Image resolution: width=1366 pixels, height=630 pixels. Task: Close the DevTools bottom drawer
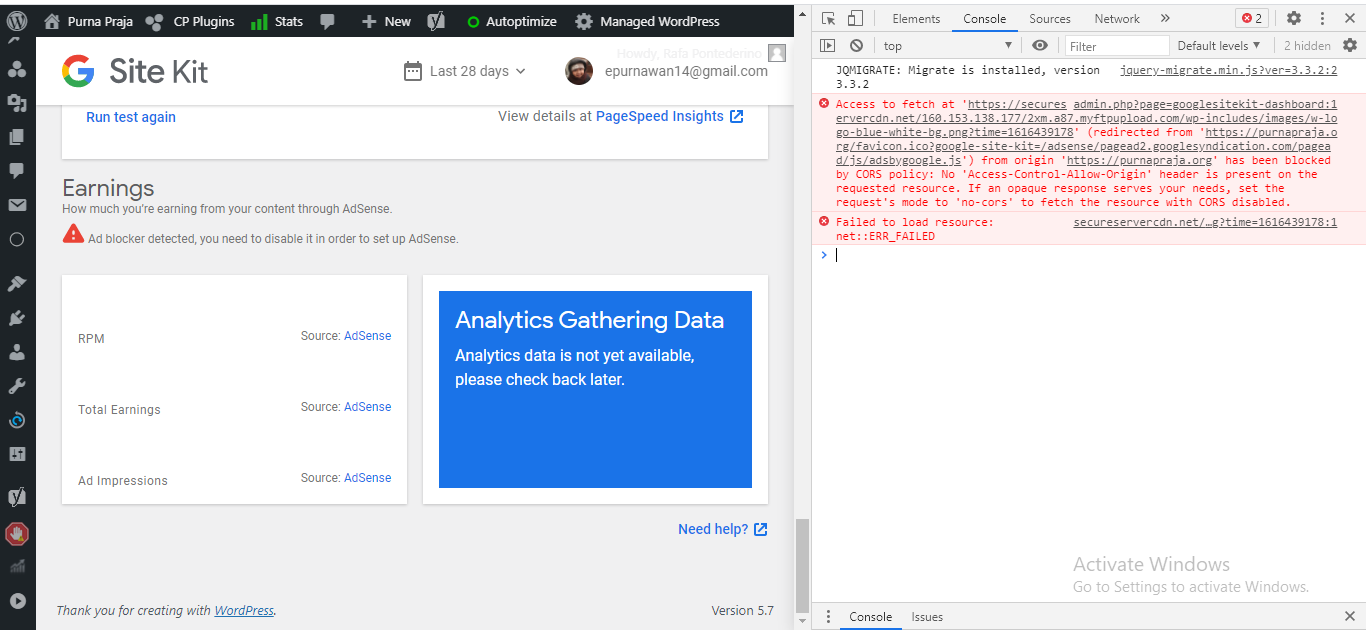[1350, 617]
